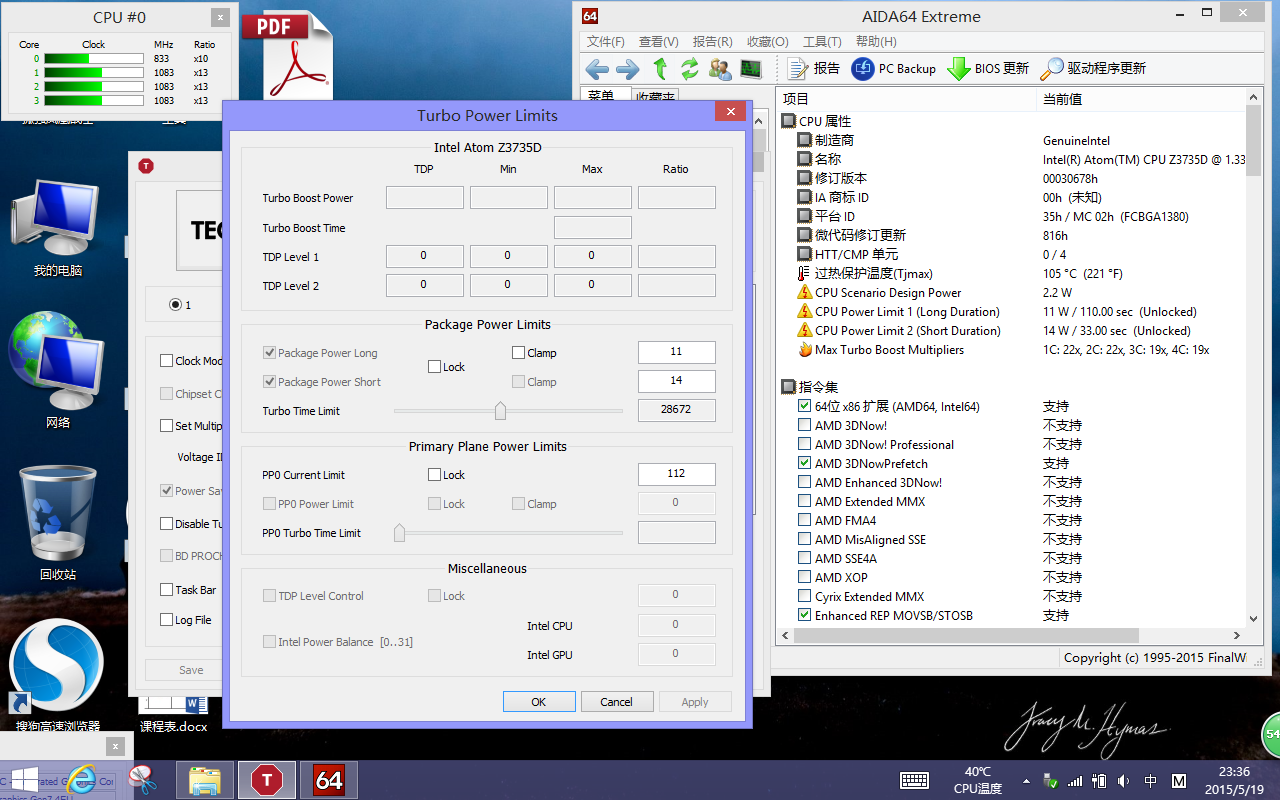Screen dimensions: 1280x800
Task: Open 帮助(H) menu in AIDA64
Action: pyautogui.click(x=876, y=42)
